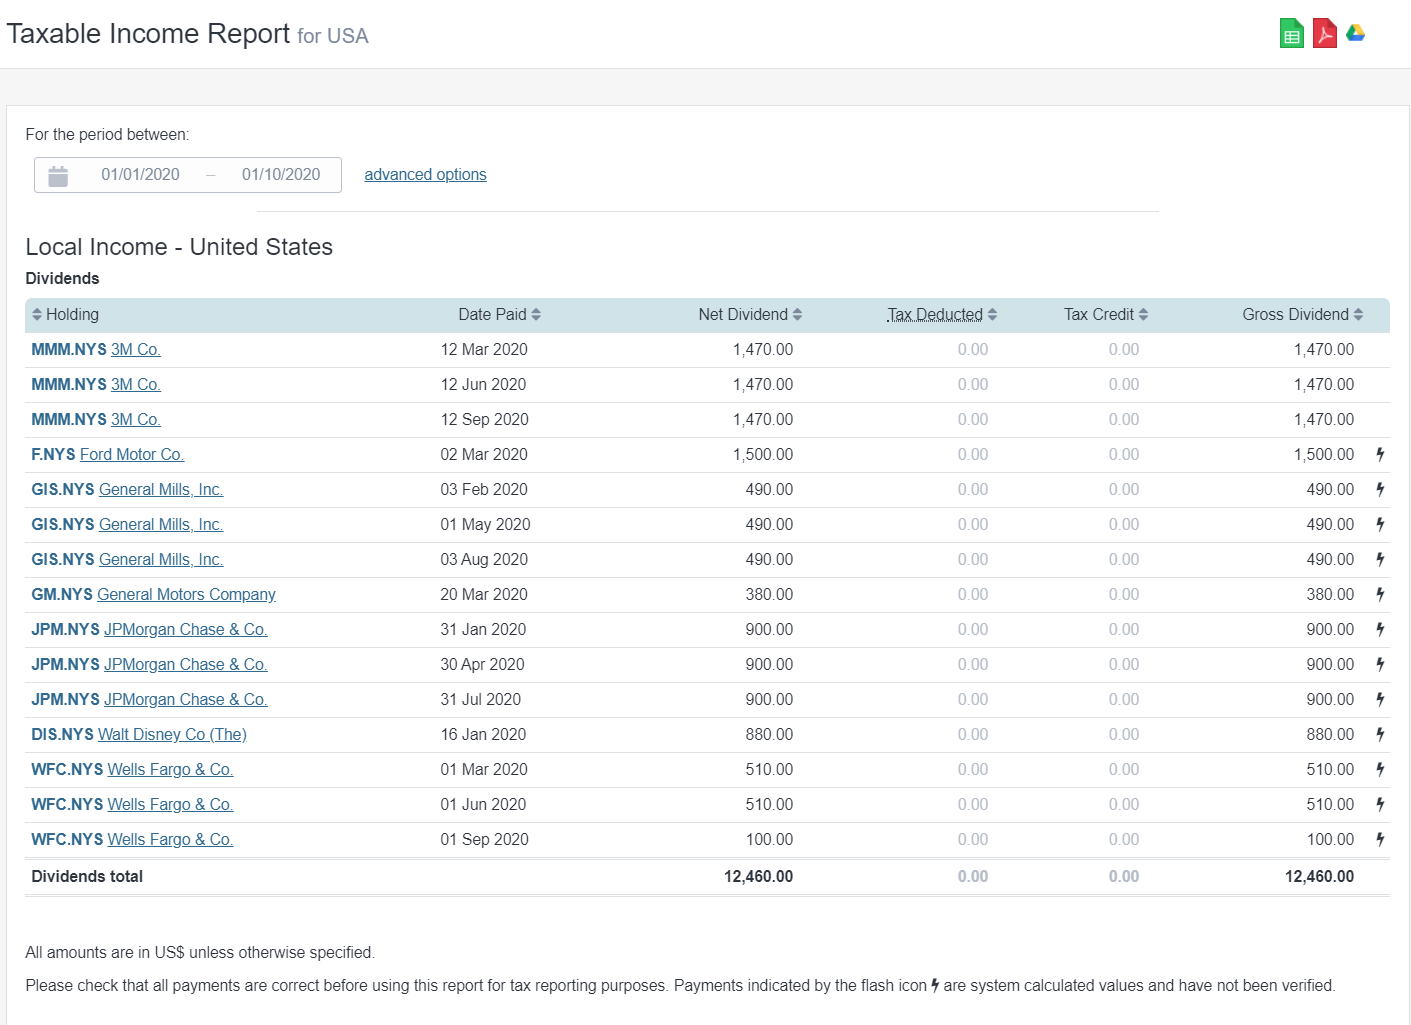Select Wells Fargo net dividend 100.00
Screen dimensions: 1411x1025
point(769,839)
